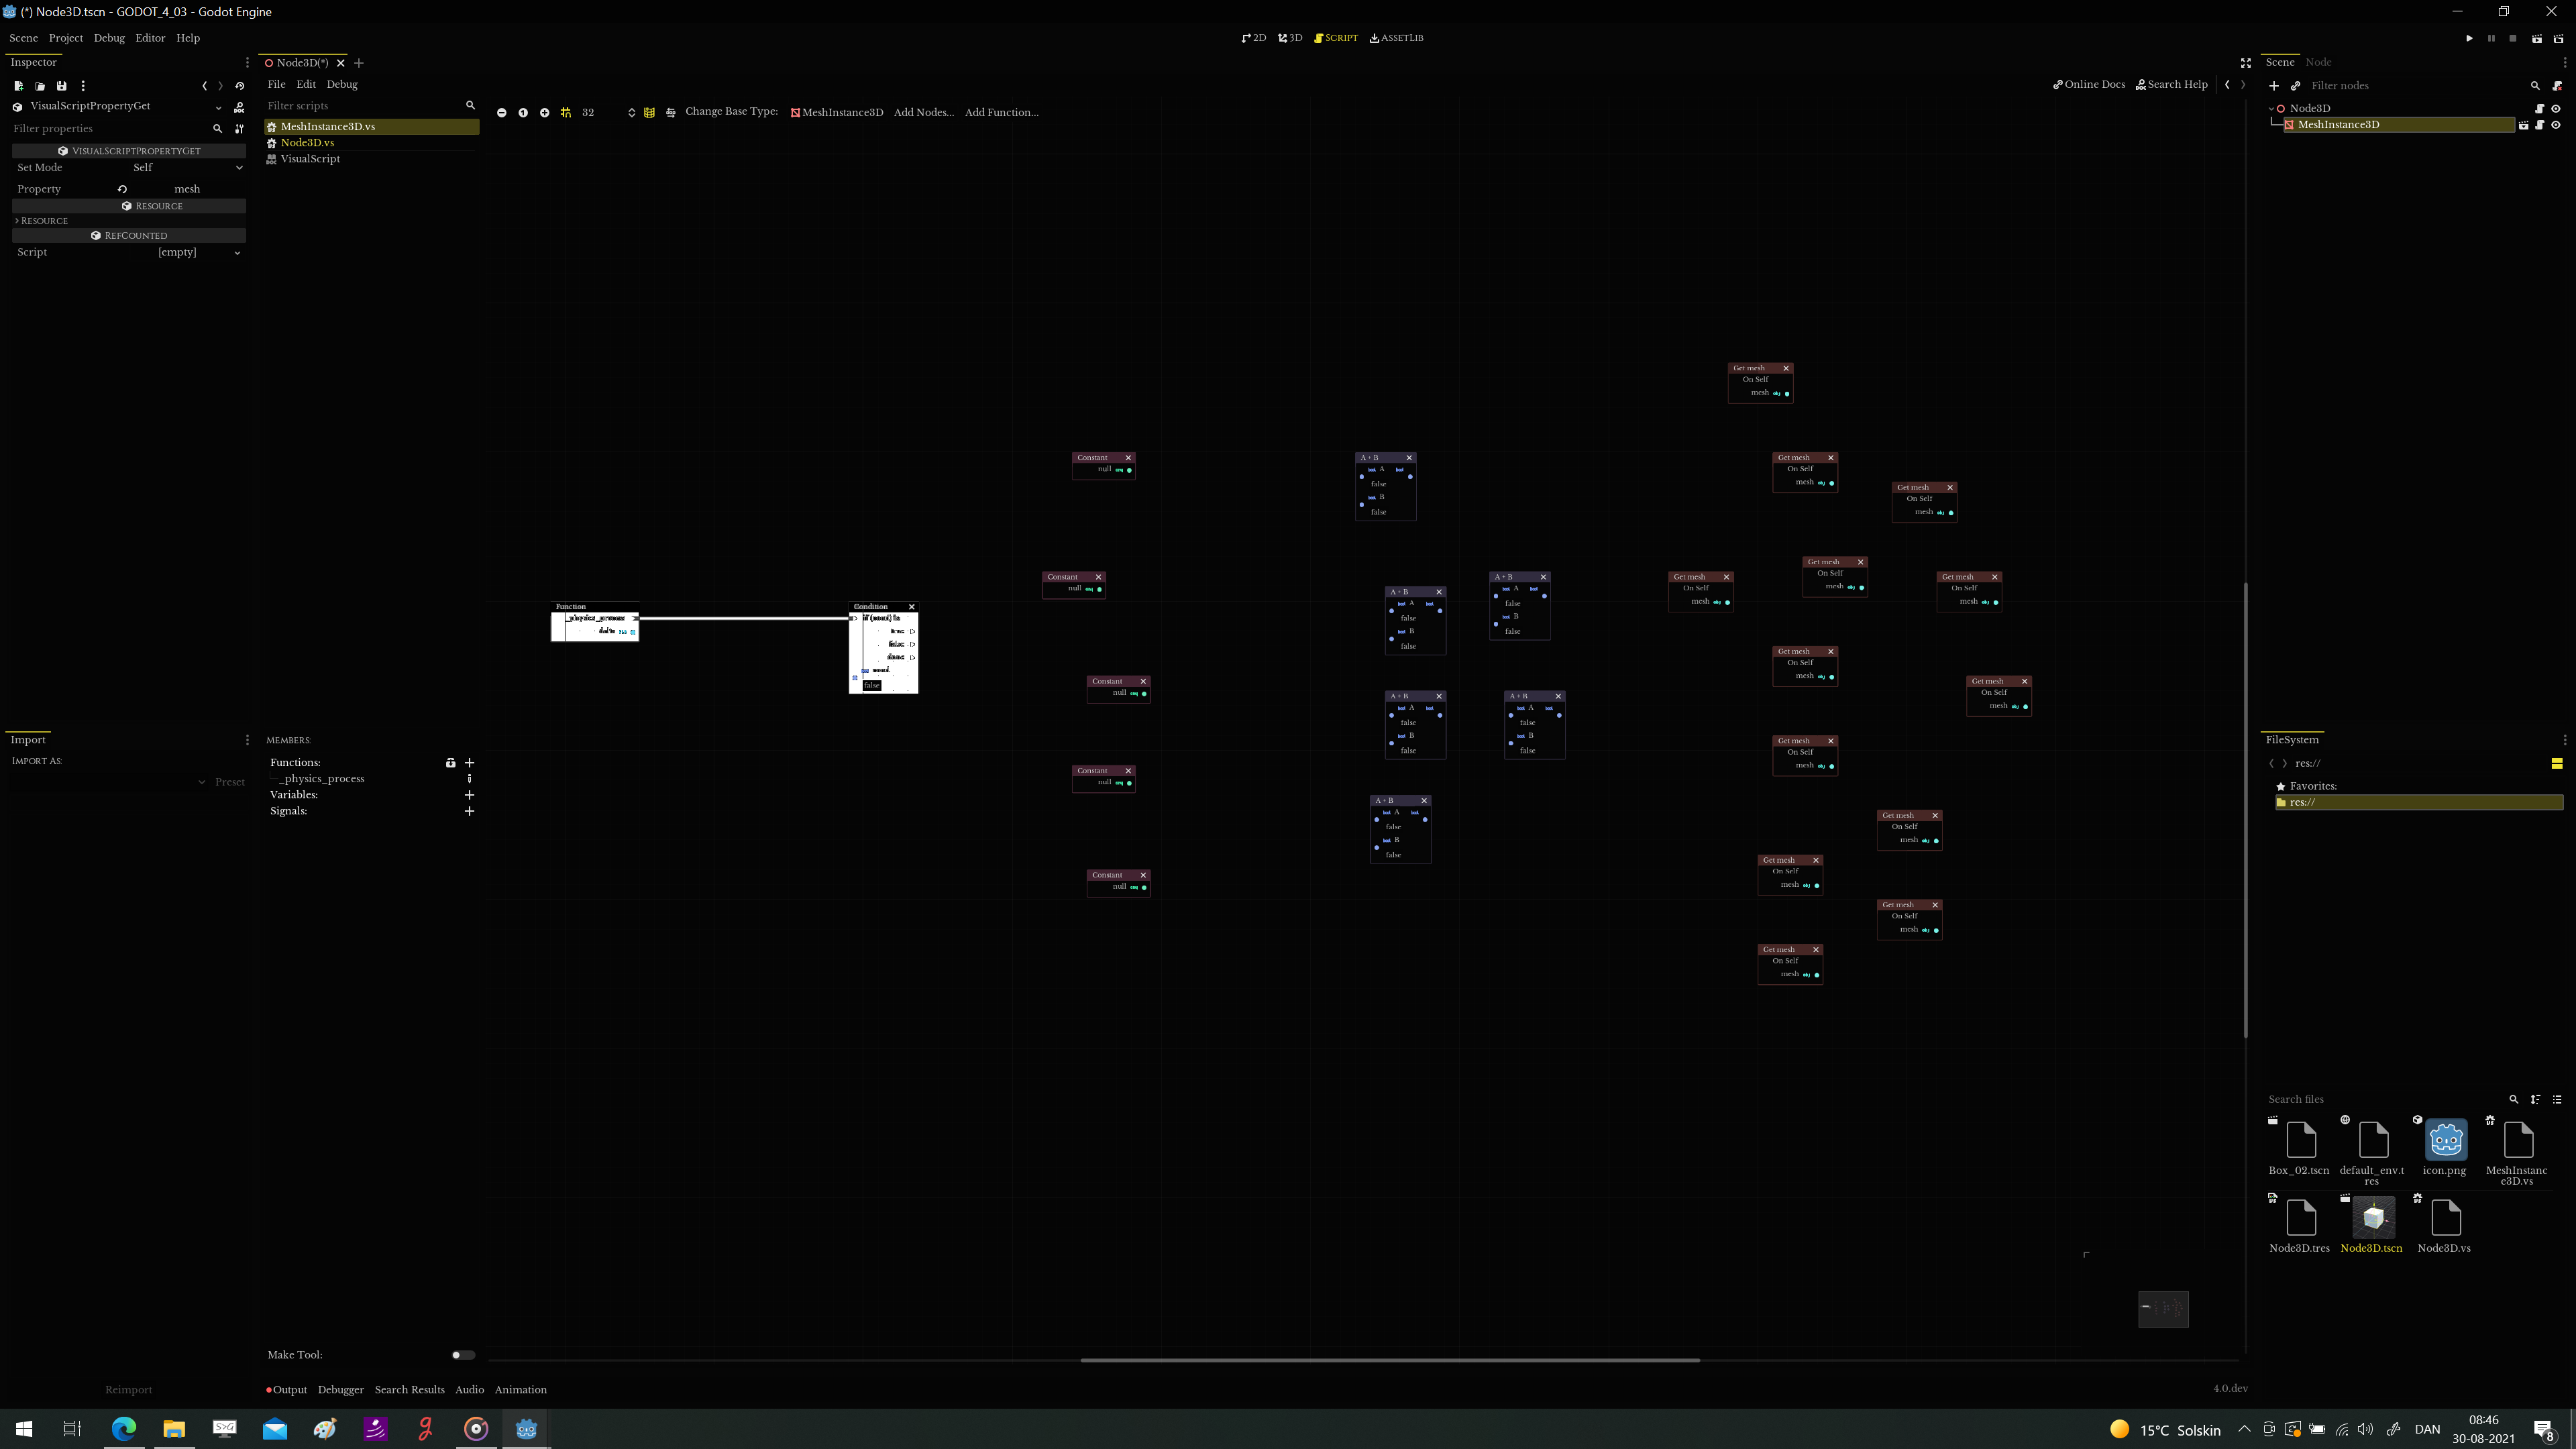Screen dimensions: 2576x1449
Task: Enable the Make Tool toggle
Action: pos(462,1354)
